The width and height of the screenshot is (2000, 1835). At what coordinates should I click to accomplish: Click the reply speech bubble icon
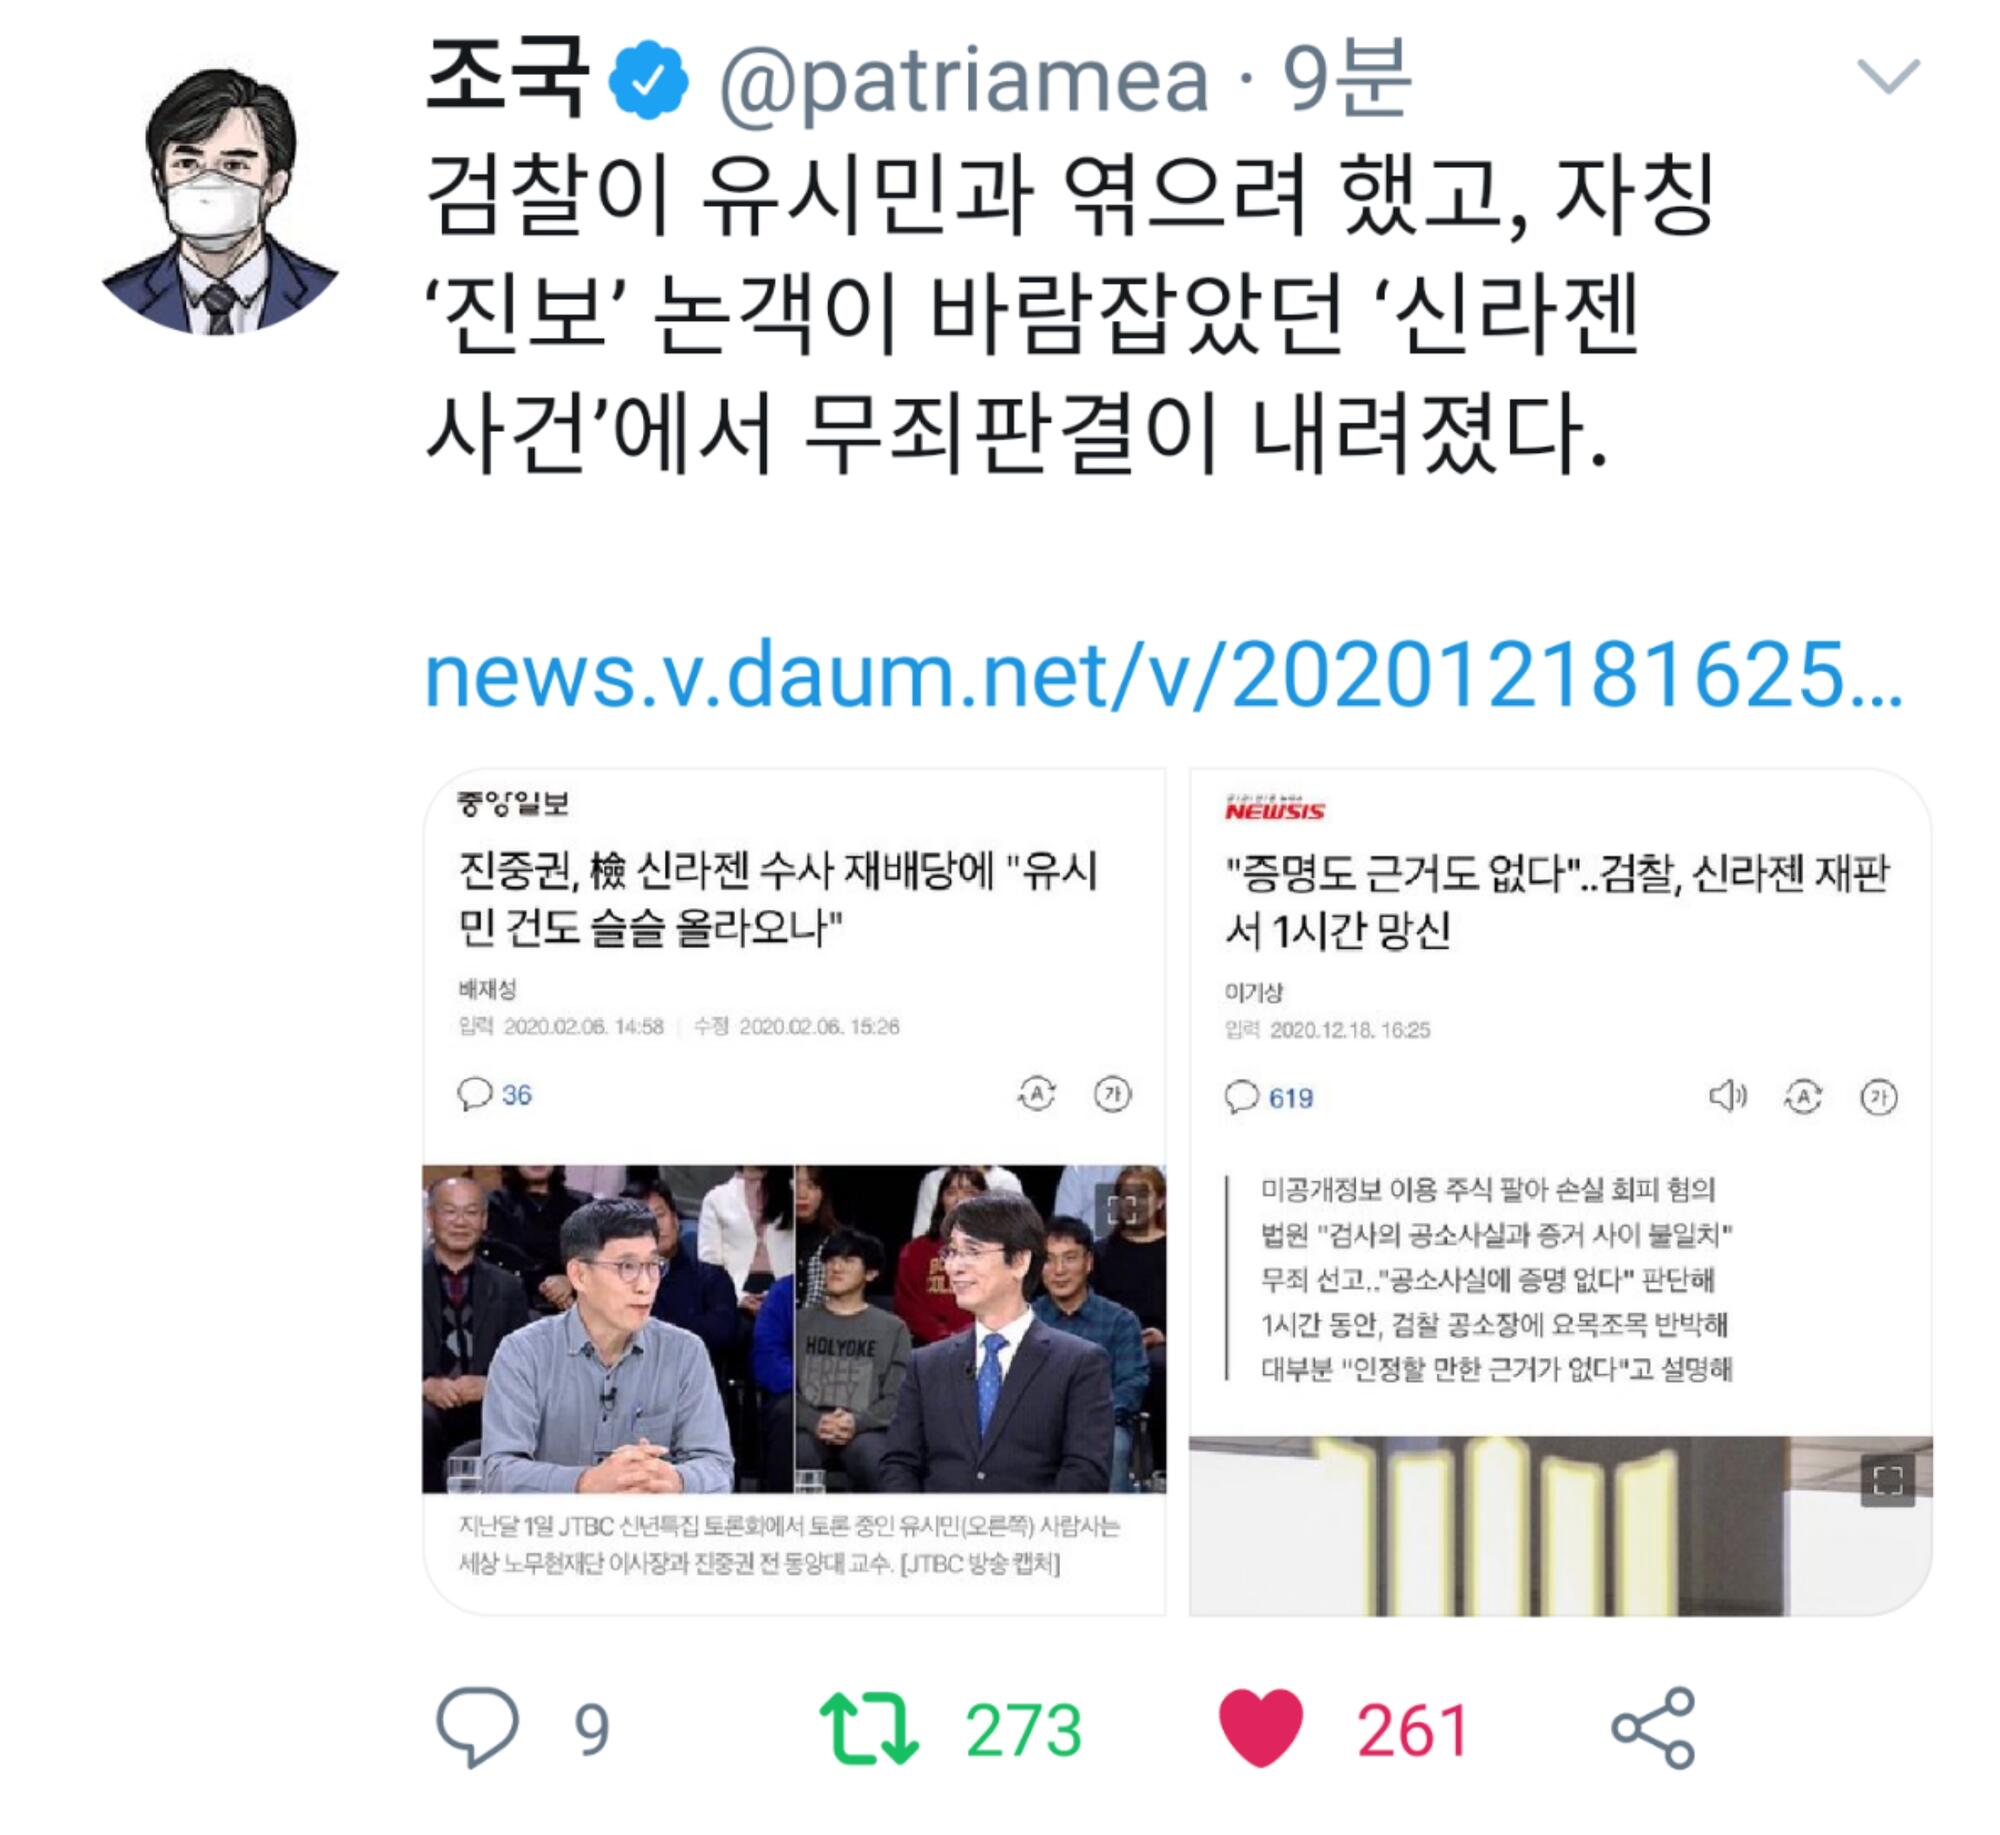pyautogui.click(x=477, y=1727)
